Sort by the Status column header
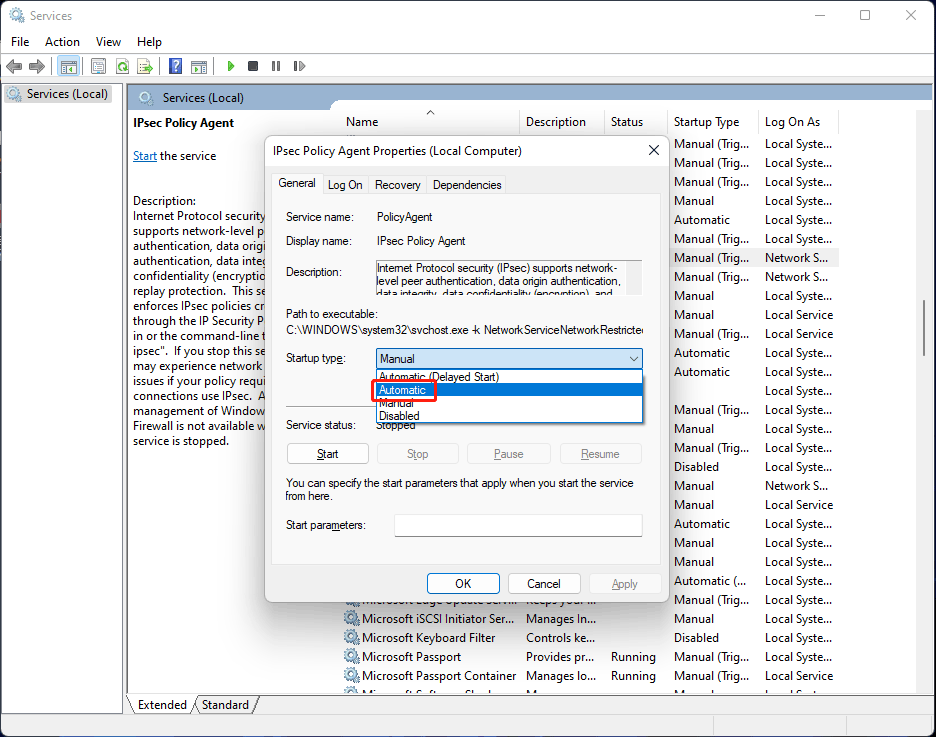 tap(635, 122)
